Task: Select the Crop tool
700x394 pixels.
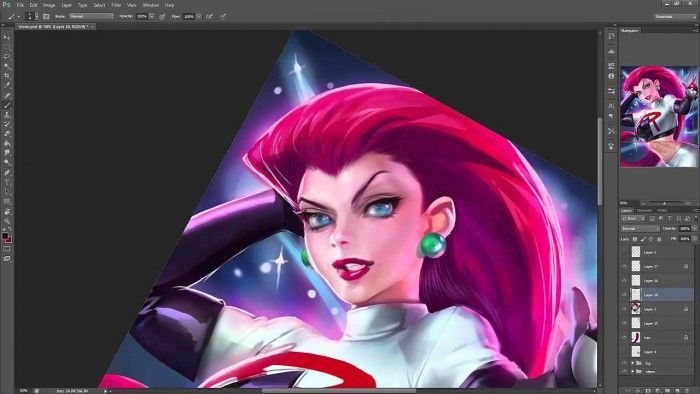Action: point(7,75)
